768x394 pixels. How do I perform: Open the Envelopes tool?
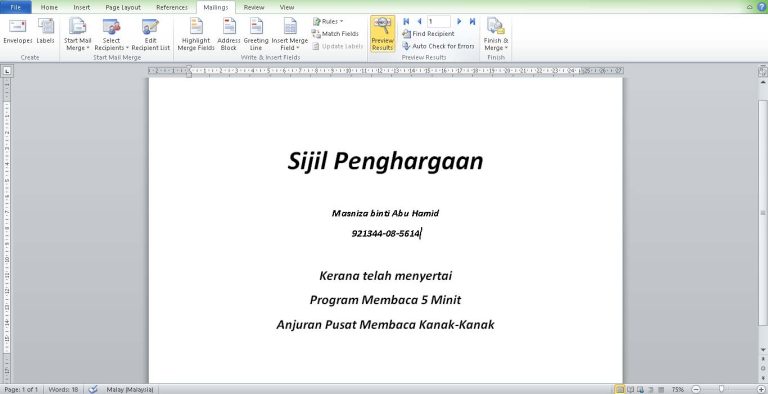coord(18,32)
